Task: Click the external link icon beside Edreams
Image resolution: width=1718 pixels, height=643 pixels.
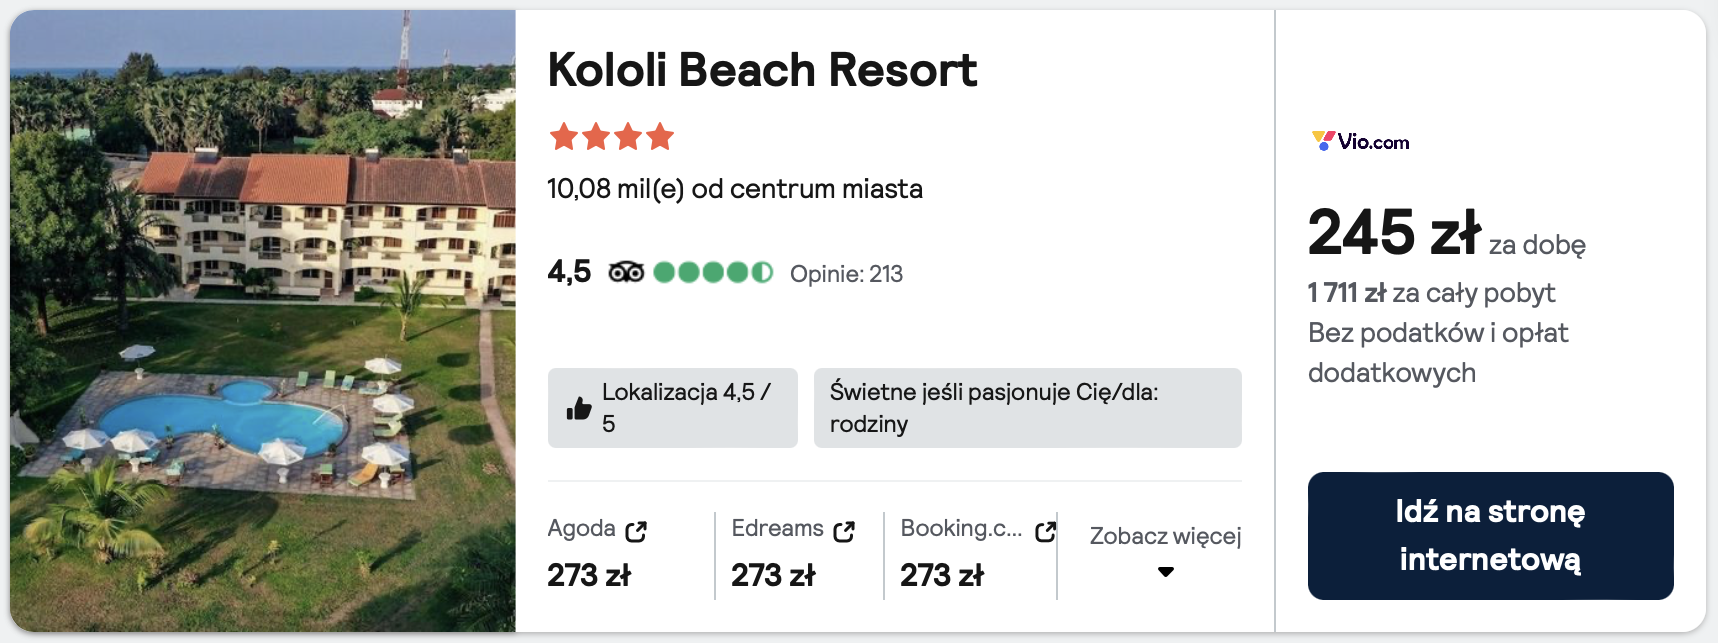Action: point(844,531)
